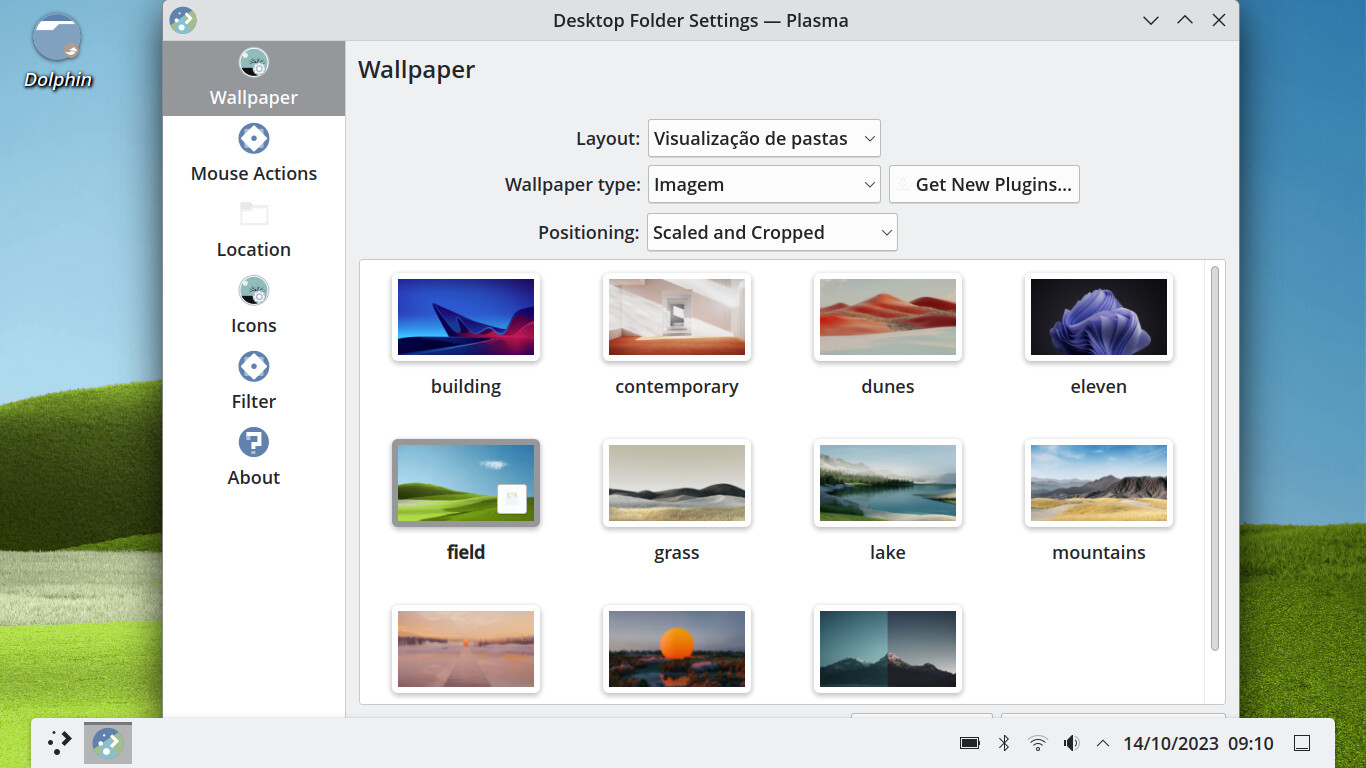Open the Wi-Fi network tray icon
This screenshot has width=1366, height=768.
pyautogui.click(x=1038, y=743)
